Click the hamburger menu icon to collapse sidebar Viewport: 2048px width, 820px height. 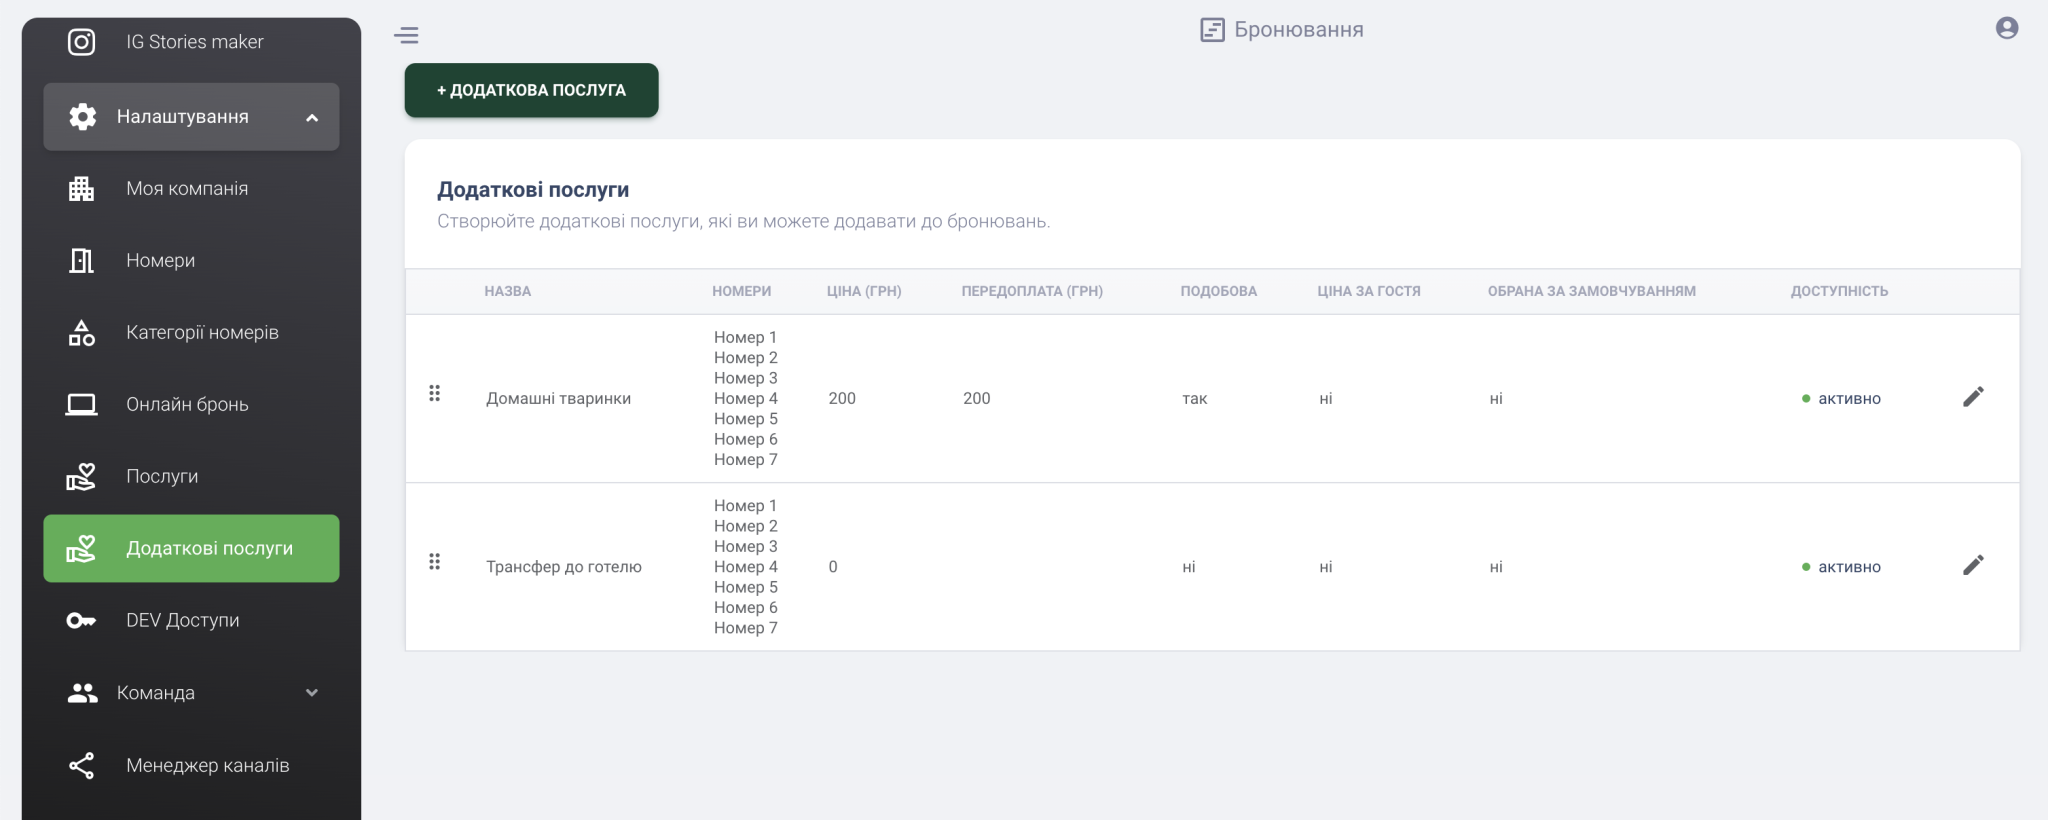point(406,36)
